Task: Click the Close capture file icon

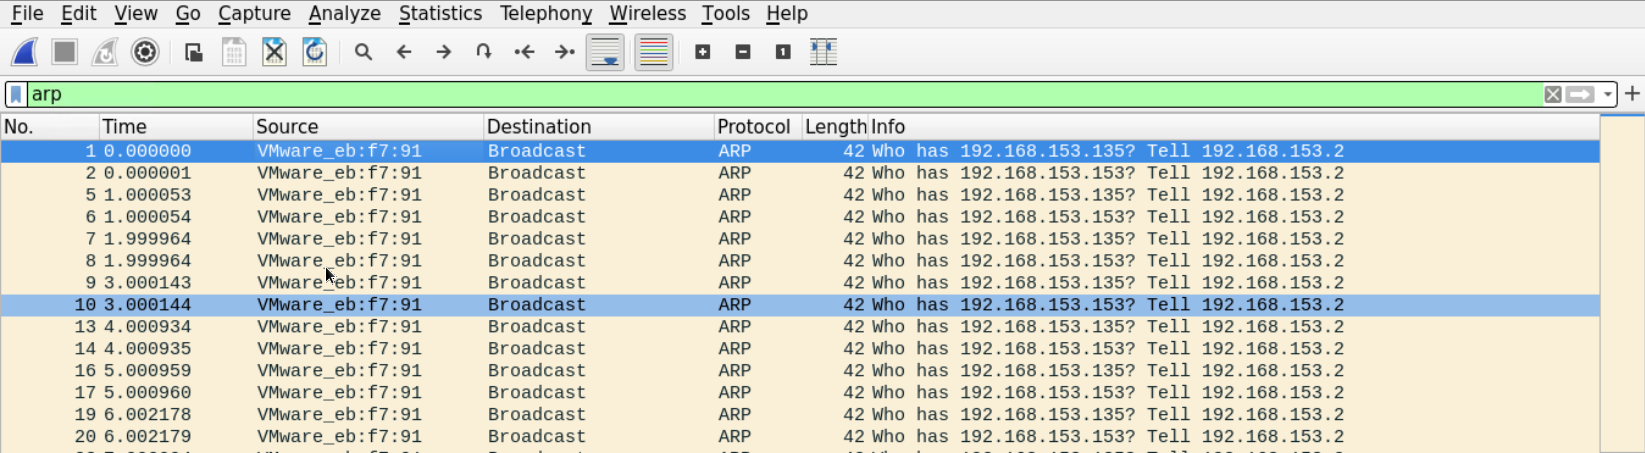Action: [274, 52]
